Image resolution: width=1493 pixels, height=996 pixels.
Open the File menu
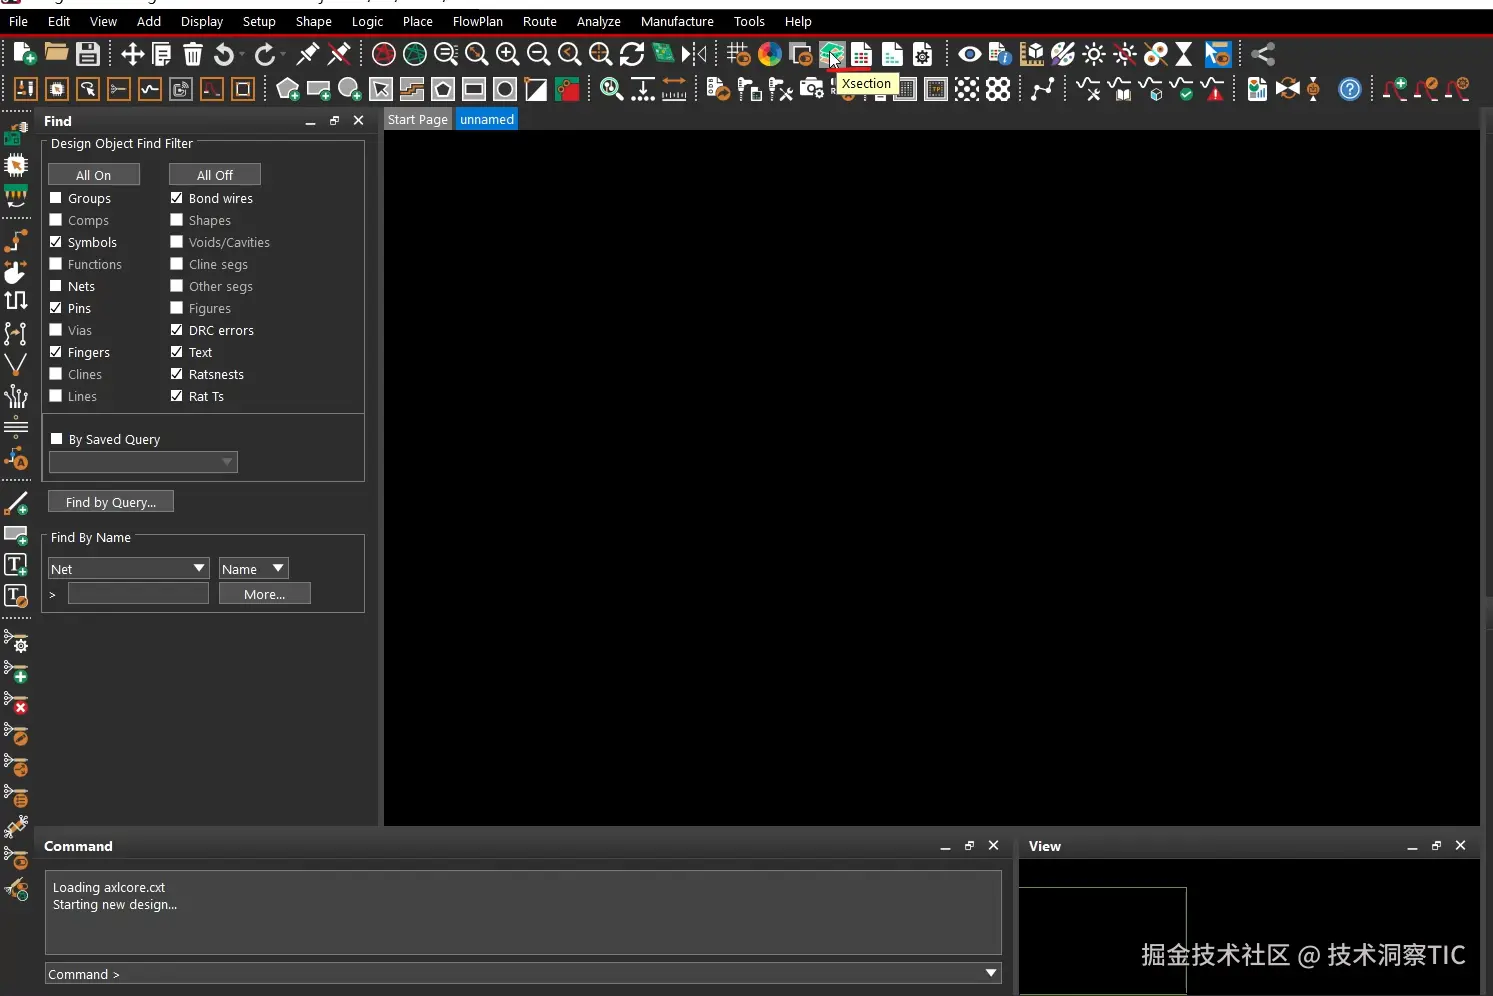point(18,21)
